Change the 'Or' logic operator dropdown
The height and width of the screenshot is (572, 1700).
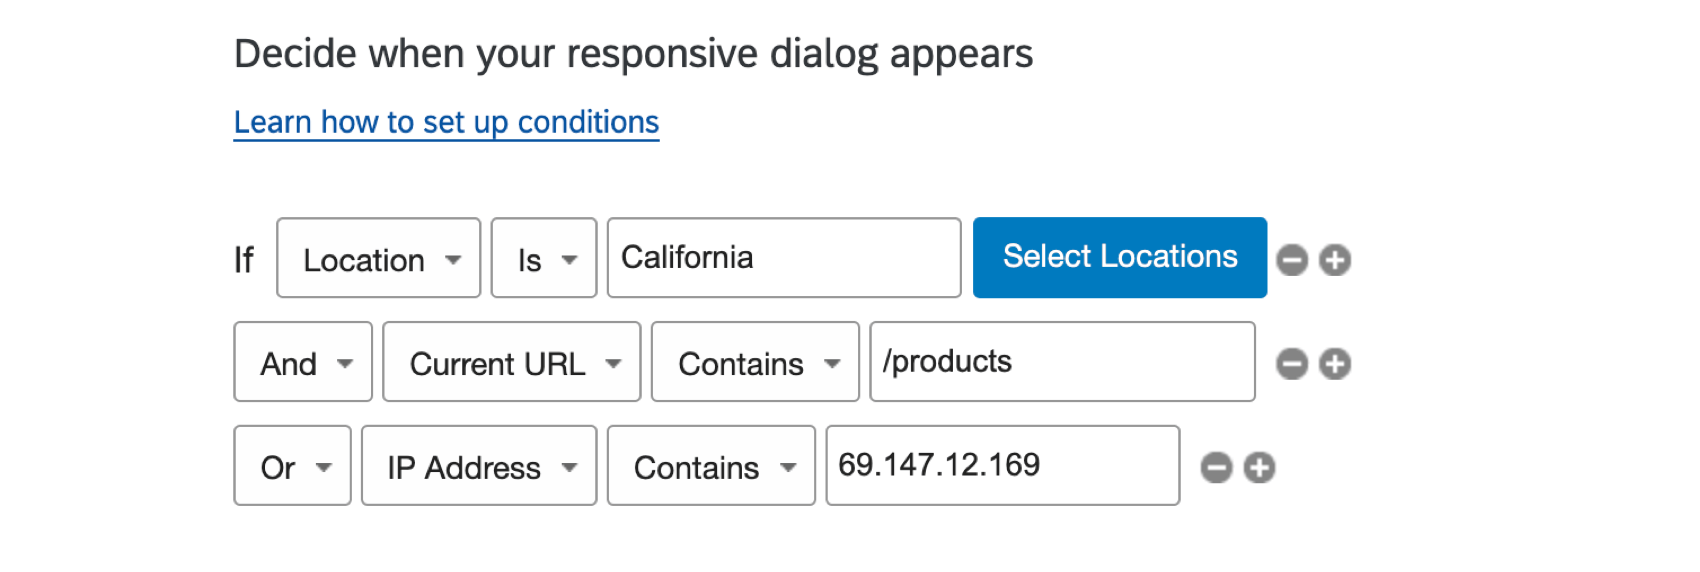pyautogui.click(x=292, y=467)
